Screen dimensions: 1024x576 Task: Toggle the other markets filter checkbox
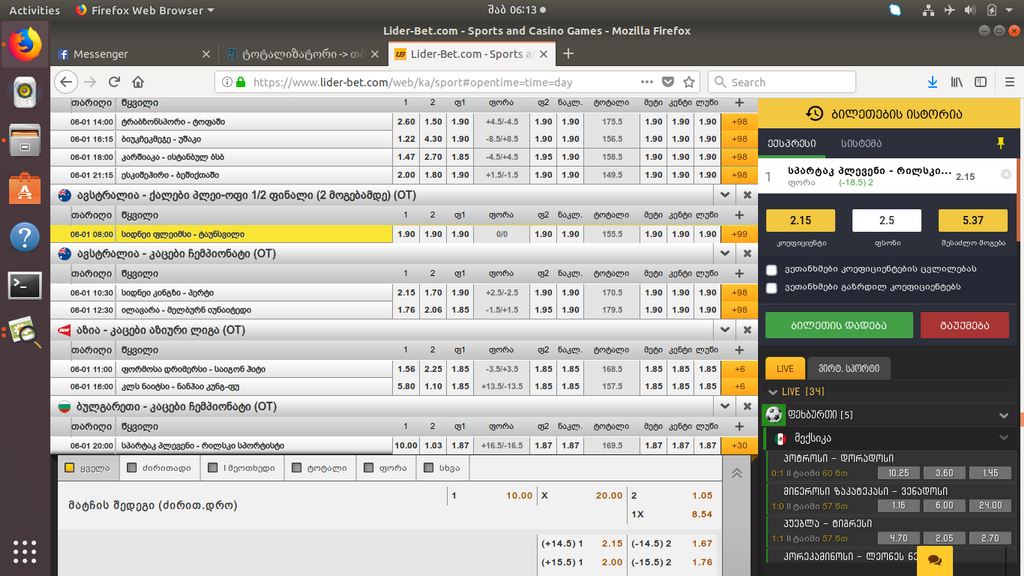pyautogui.click(x=428, y=468)
